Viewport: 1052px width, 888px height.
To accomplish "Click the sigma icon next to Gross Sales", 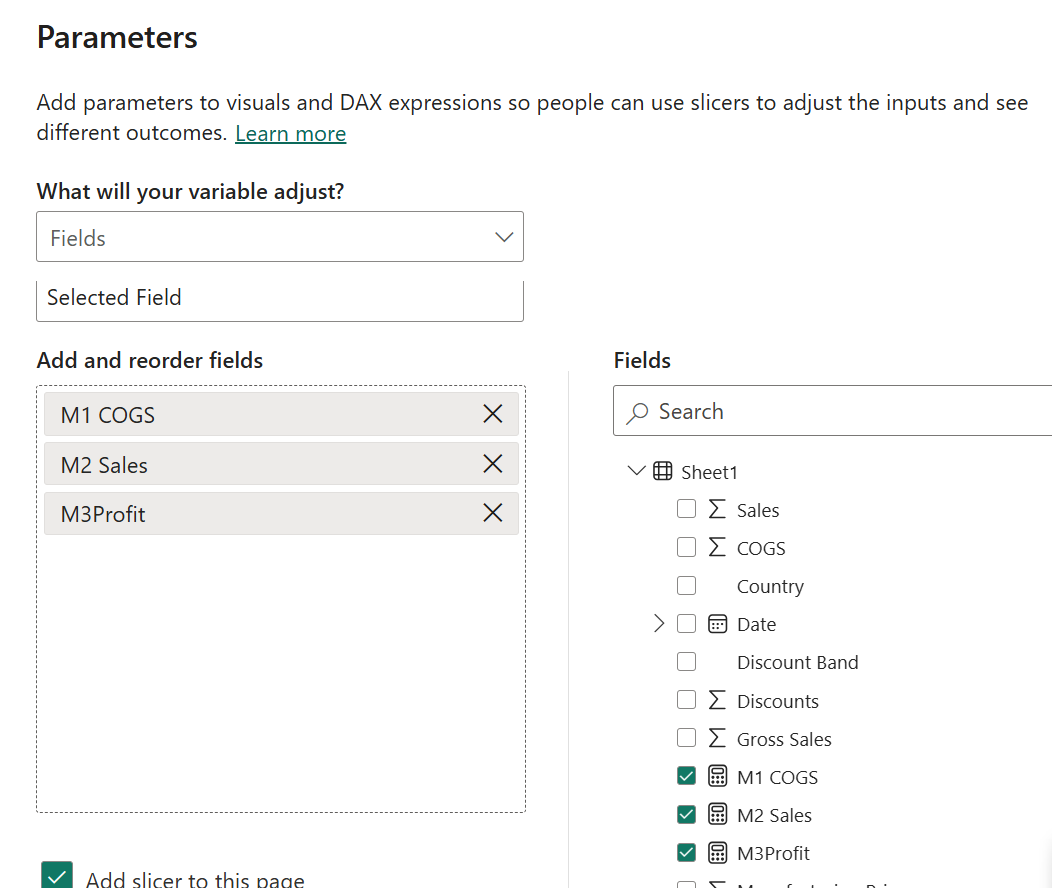I will (x=717, y=738).
